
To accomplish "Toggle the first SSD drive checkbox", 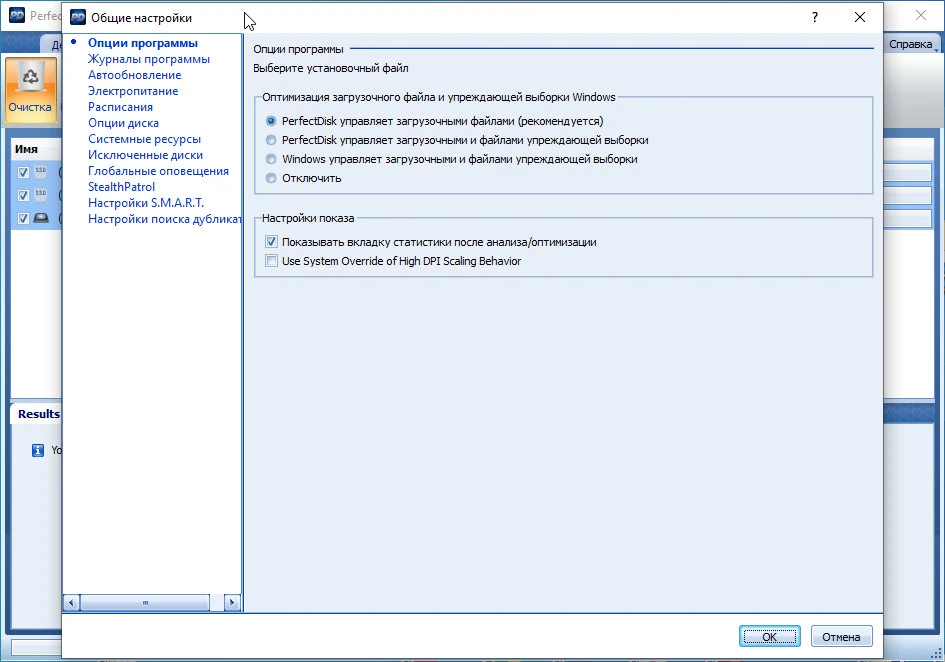I will (23, 172).
